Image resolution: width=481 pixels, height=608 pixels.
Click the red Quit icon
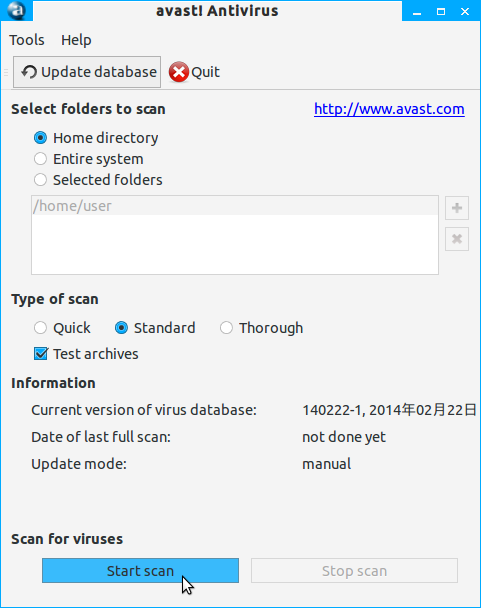[178, 72]
